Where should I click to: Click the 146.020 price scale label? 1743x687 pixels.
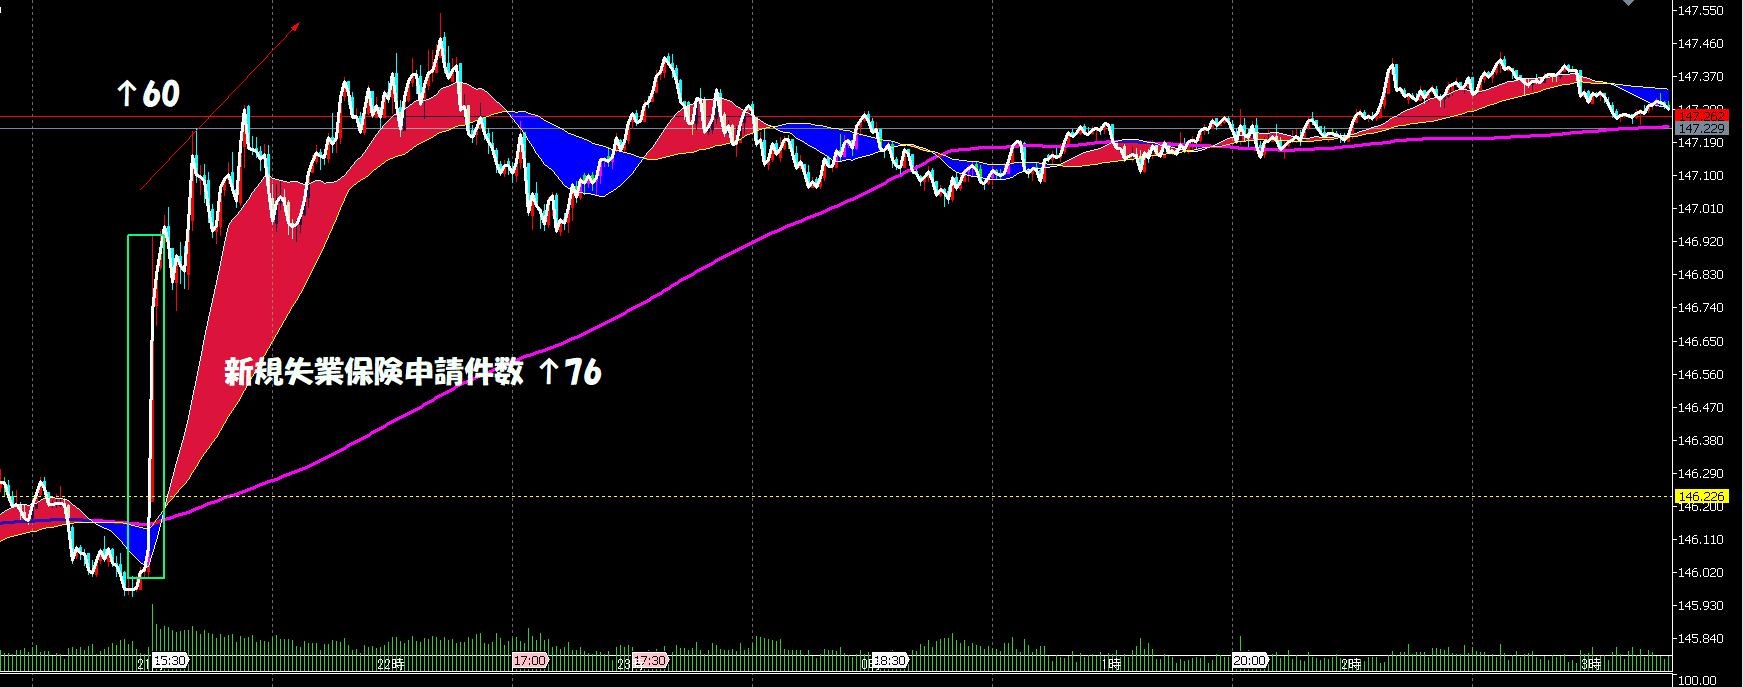[x=1701, y=573]
